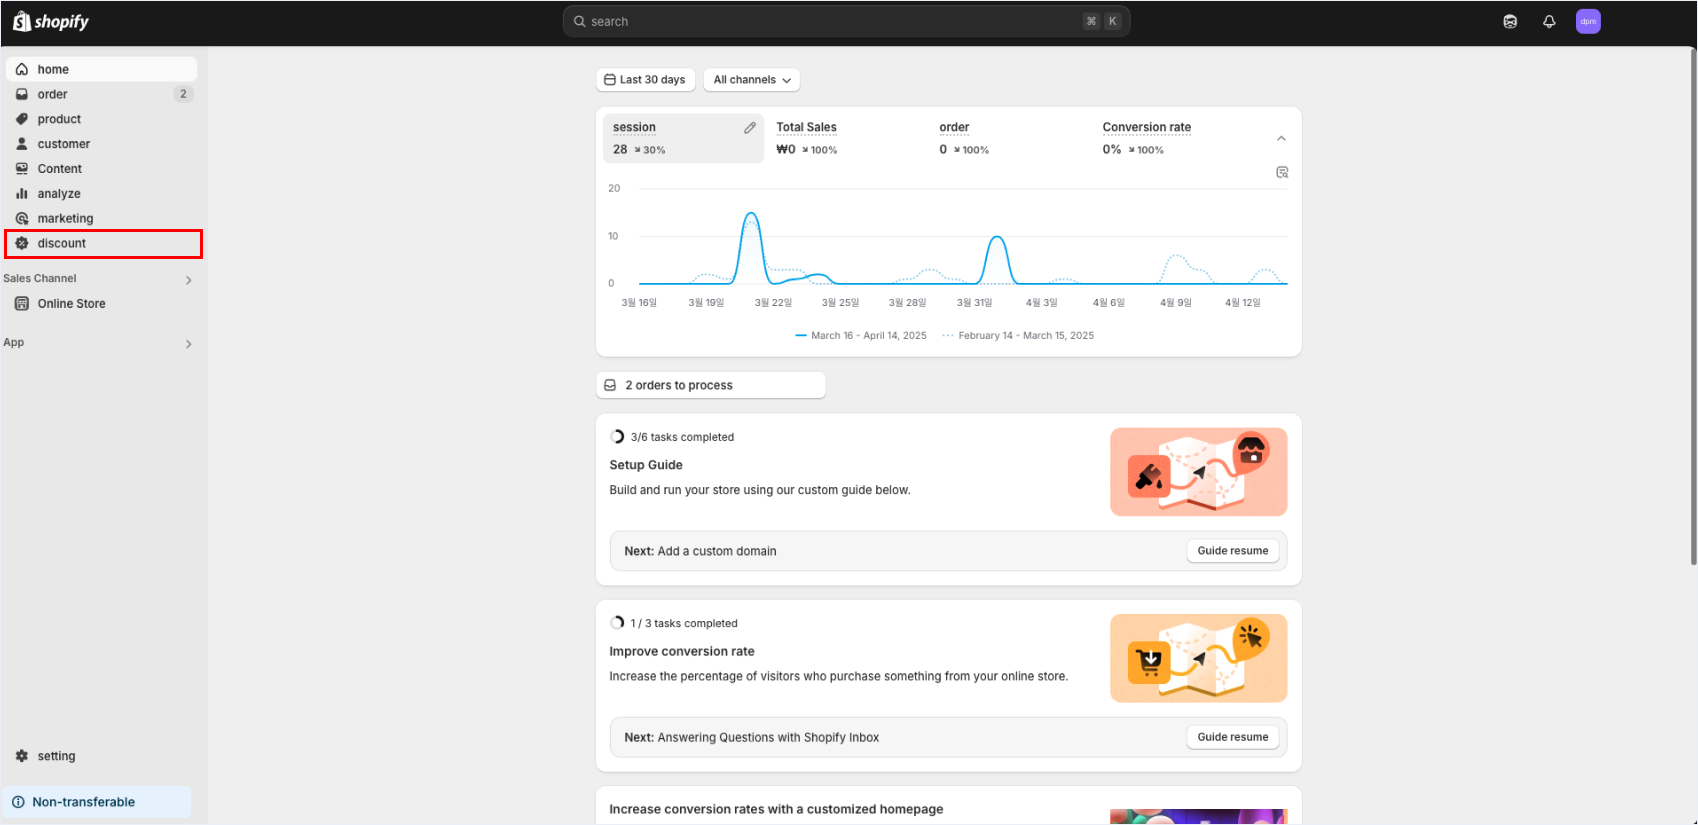Click 1 / 3 tasks completed progress

point(674,623)
